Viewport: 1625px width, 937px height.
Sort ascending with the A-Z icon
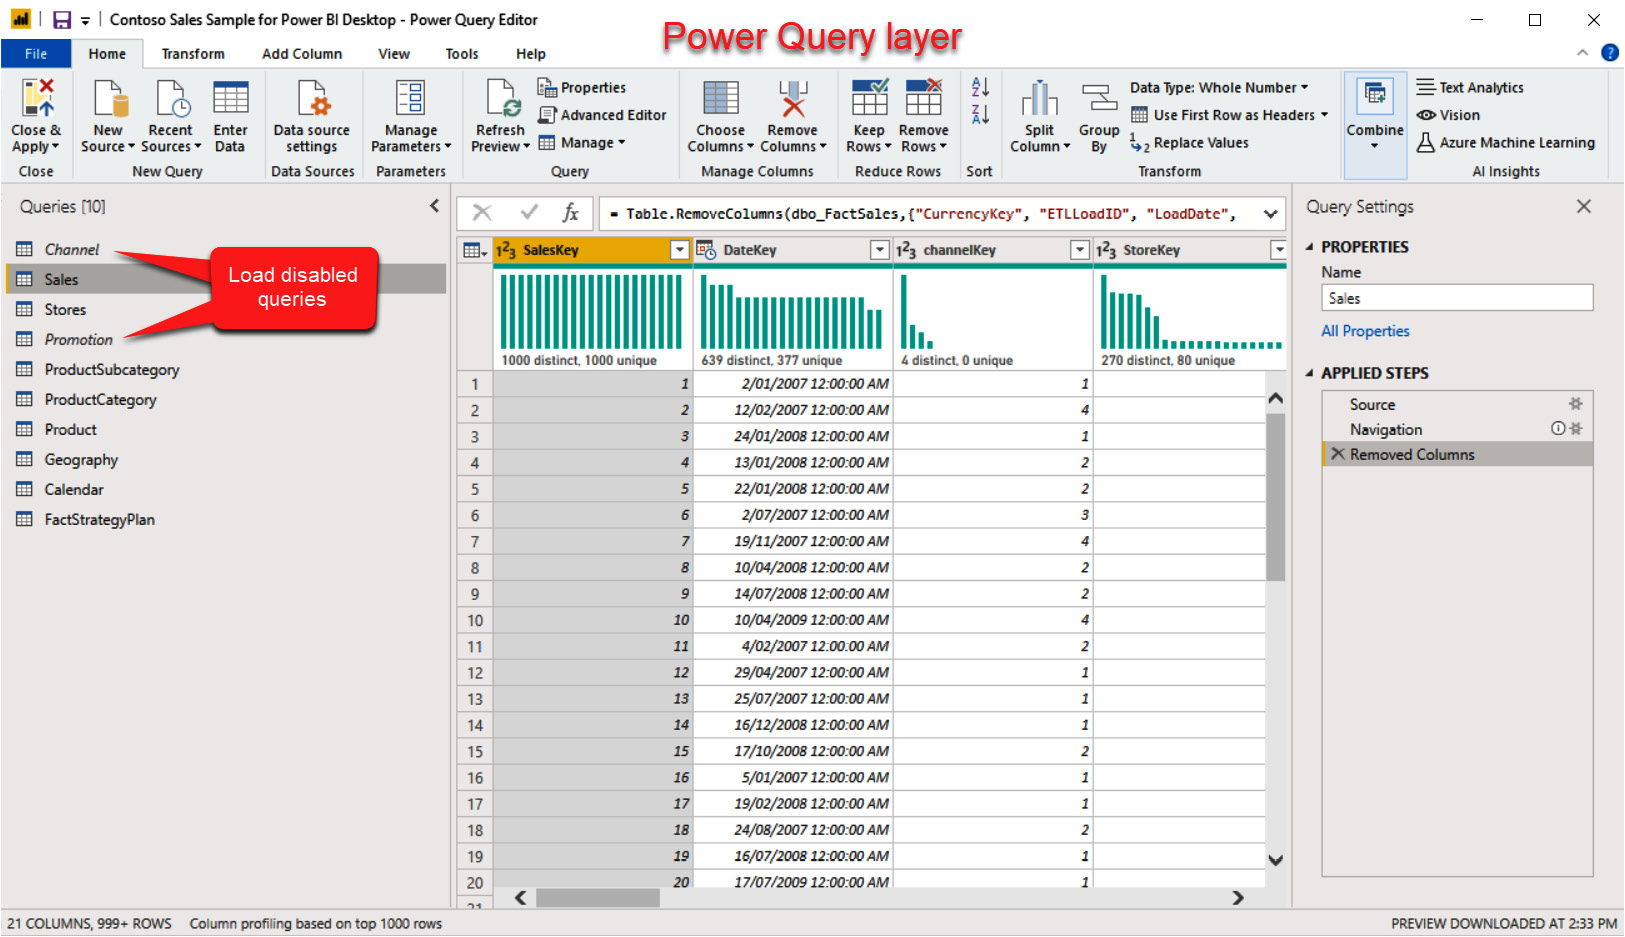click(980, 88)
